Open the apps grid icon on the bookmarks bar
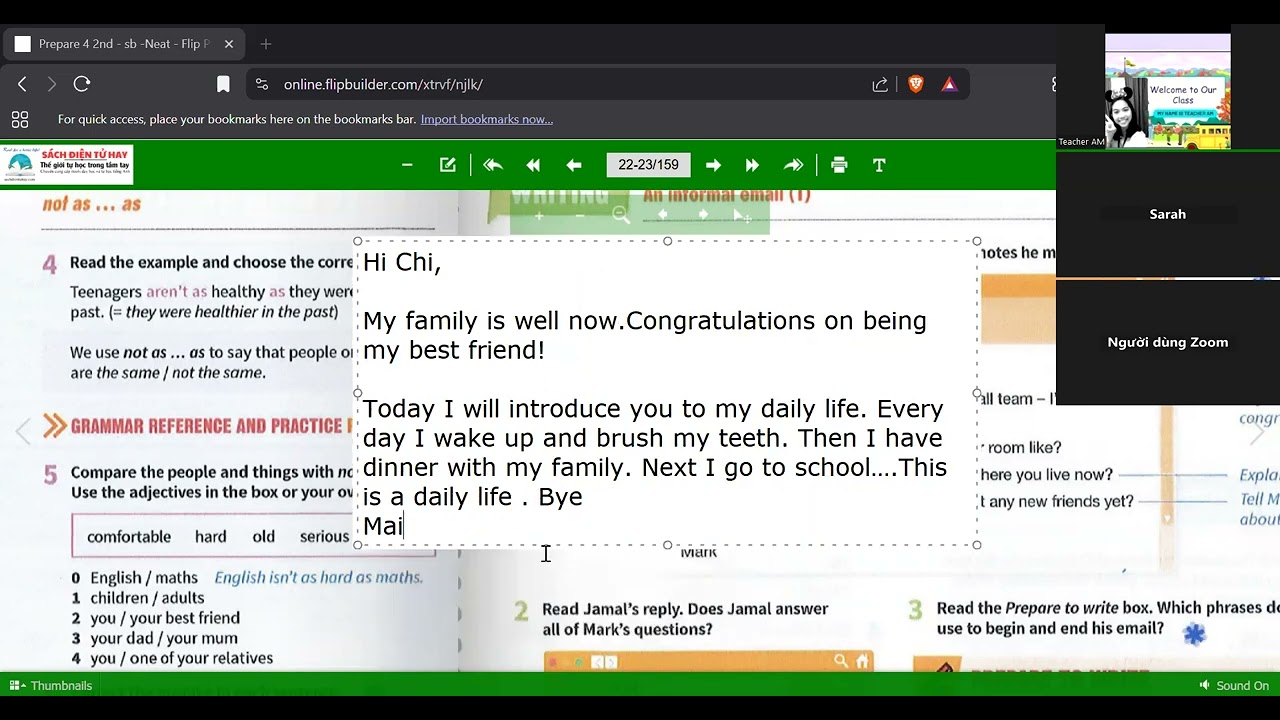 pos(20,120)
